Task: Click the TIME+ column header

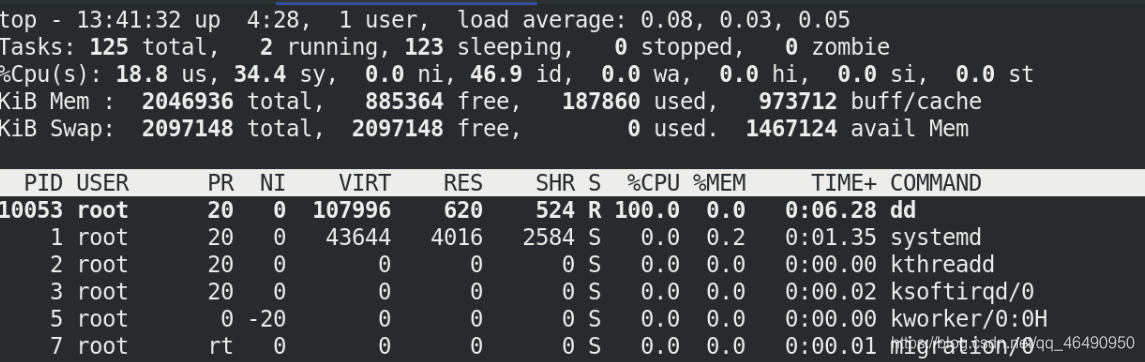Action: pos(844,182)
